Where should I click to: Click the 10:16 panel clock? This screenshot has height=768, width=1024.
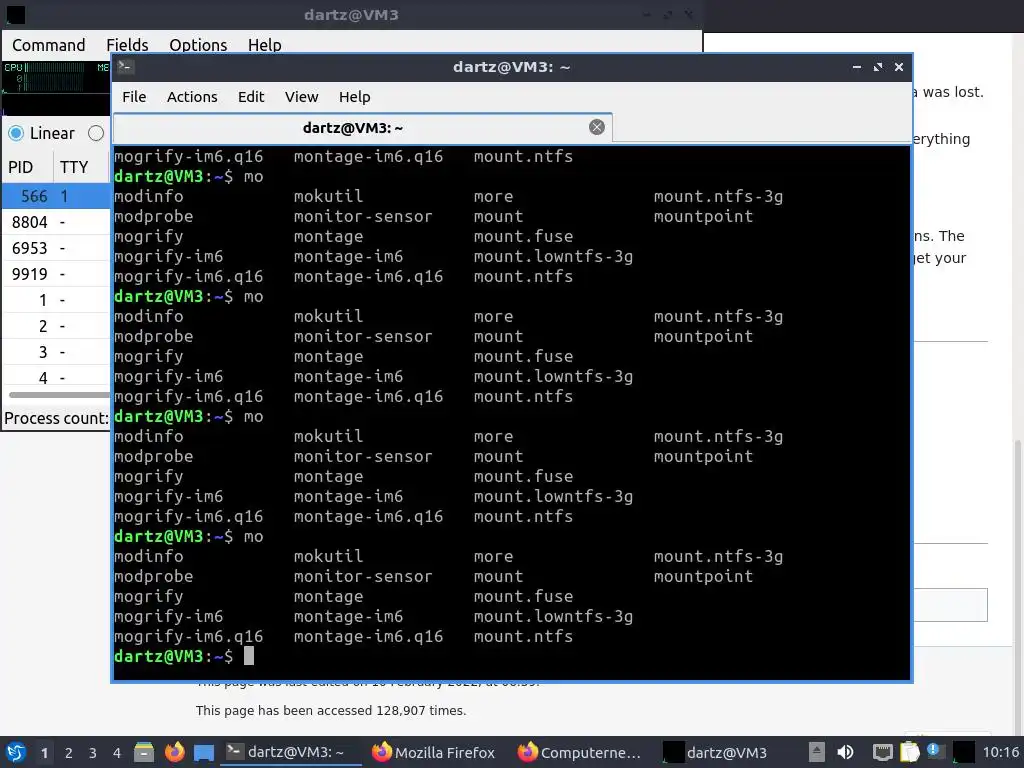coord(1000,752)
